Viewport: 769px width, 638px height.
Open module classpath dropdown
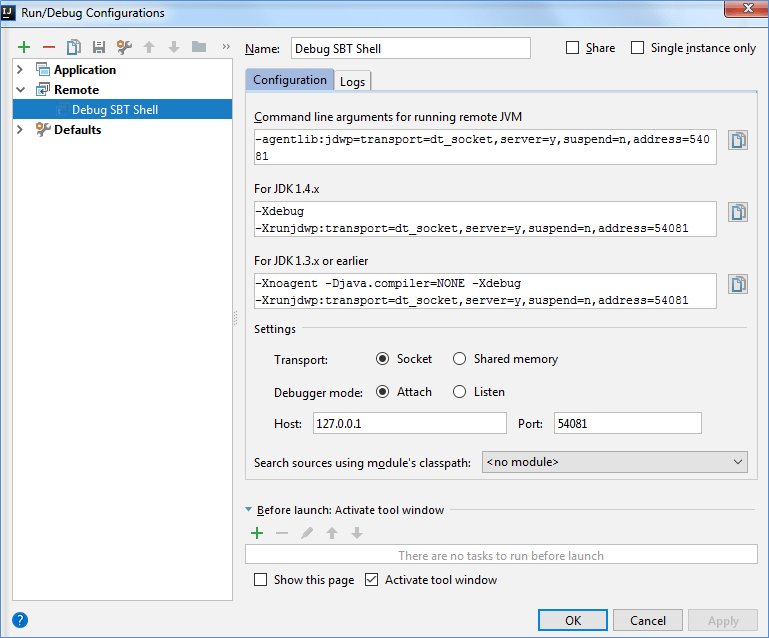click(615, 462)
